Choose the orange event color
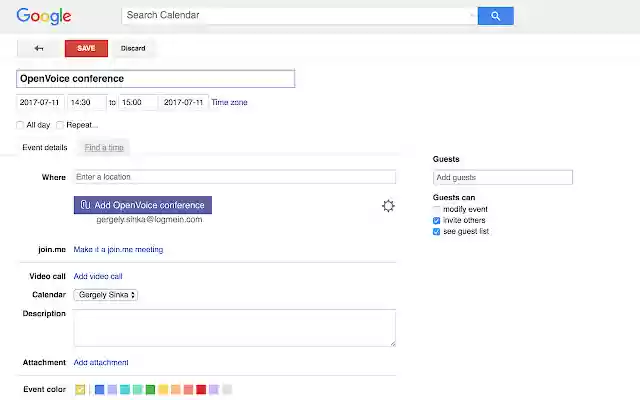The width and height of the screenshot is (640, 400). coord(176,389)
